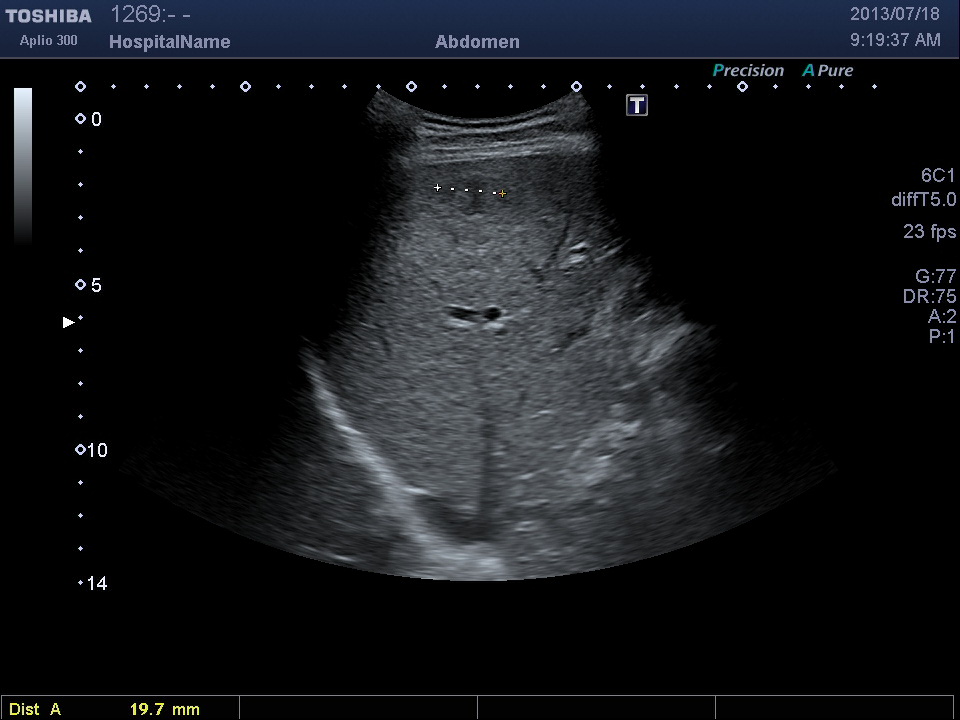The height and width of the screenshot is (720, 960).
Task: Click the Dist A 19.7 mm measurement
Action: point(105,709)
